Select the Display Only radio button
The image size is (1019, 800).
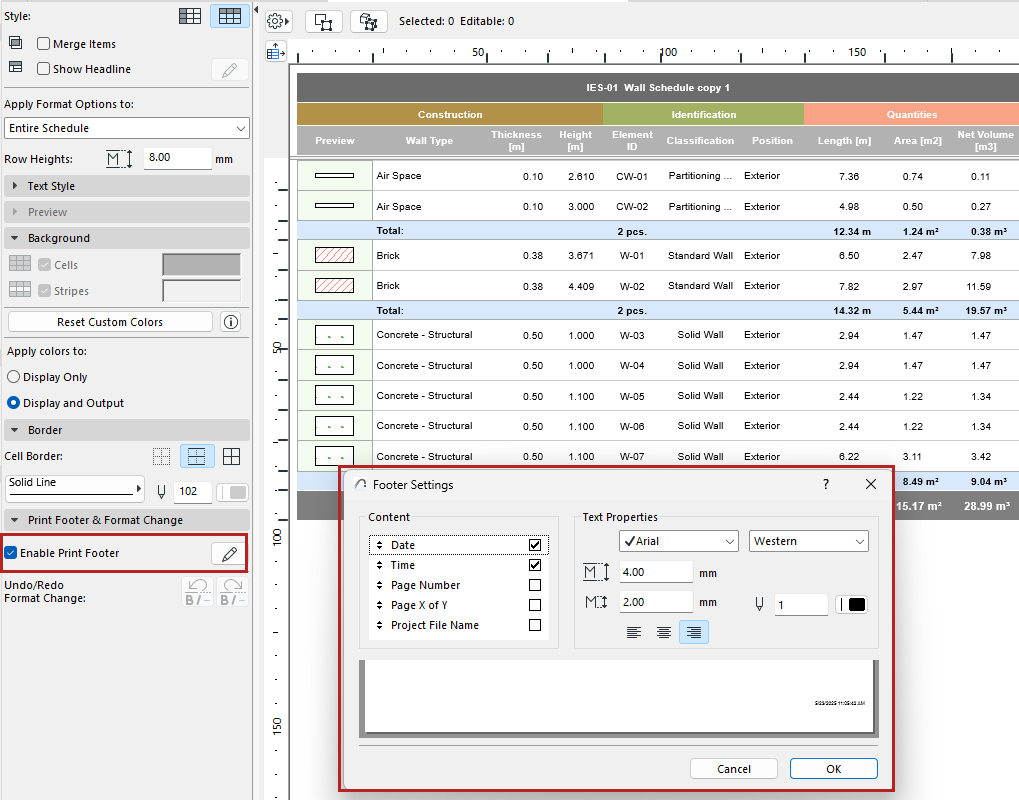[x=14, y=377]
